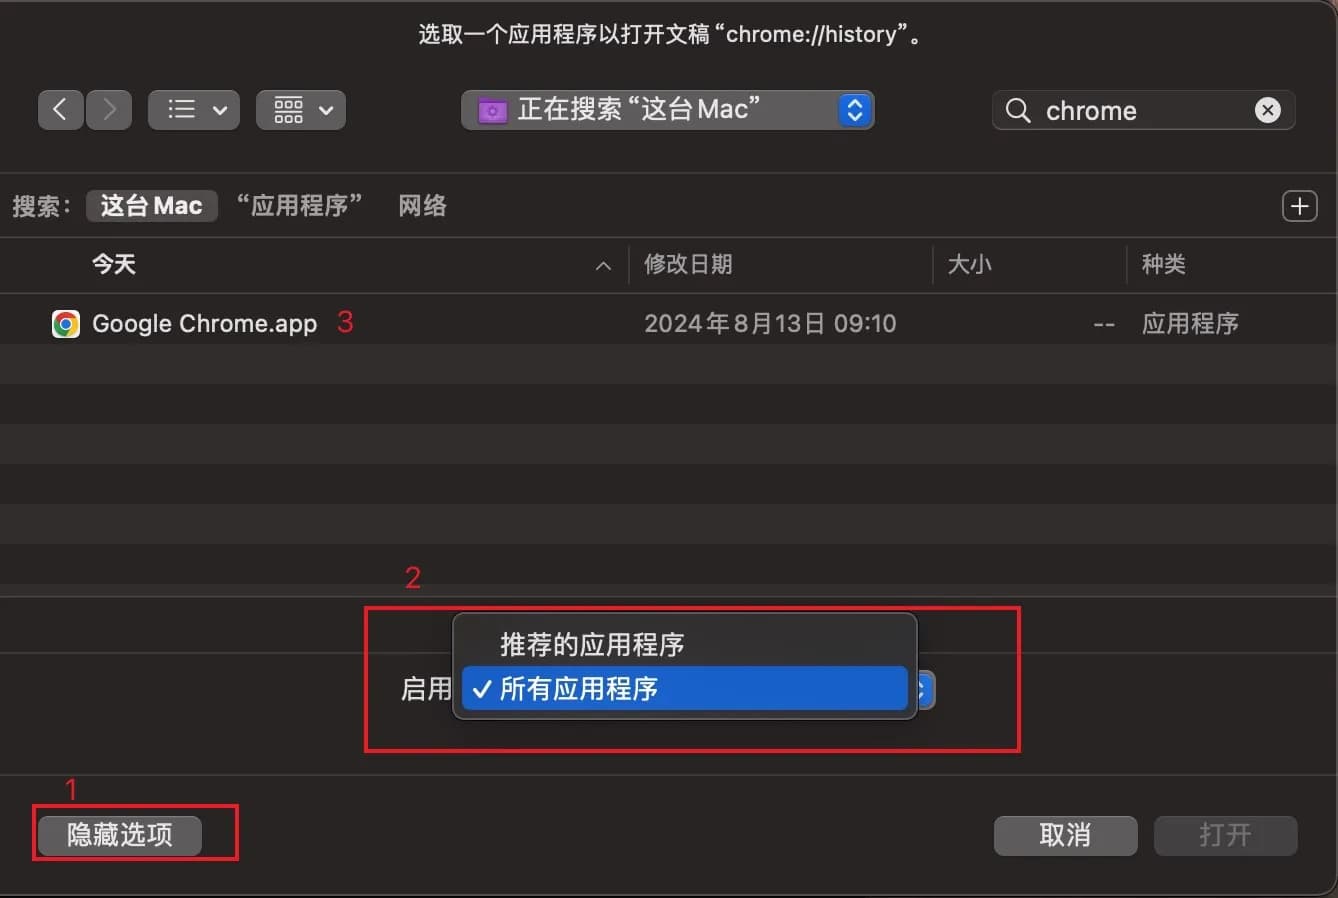Image resolution: width=1338 pixels, height=898 pixels.
Task: Click the 取消 button
Action: [1065, 835]
